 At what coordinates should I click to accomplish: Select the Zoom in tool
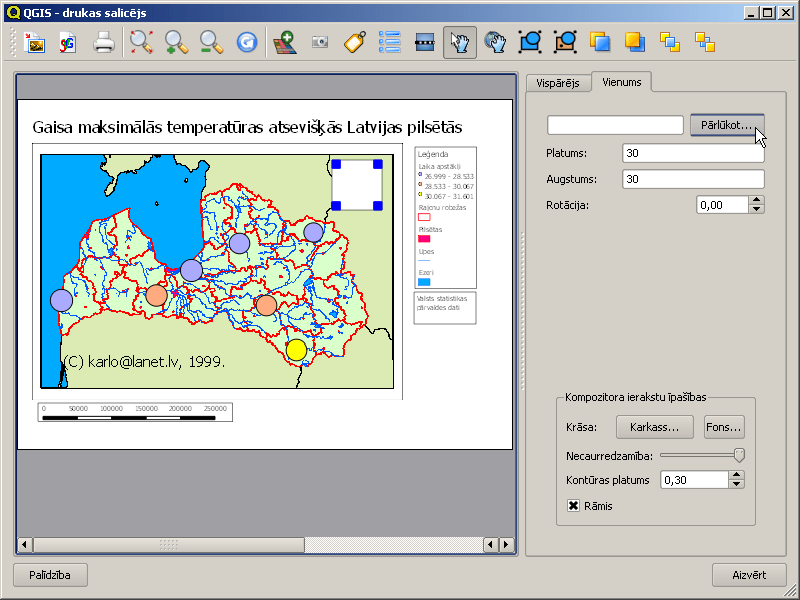(x=177, y=42)
